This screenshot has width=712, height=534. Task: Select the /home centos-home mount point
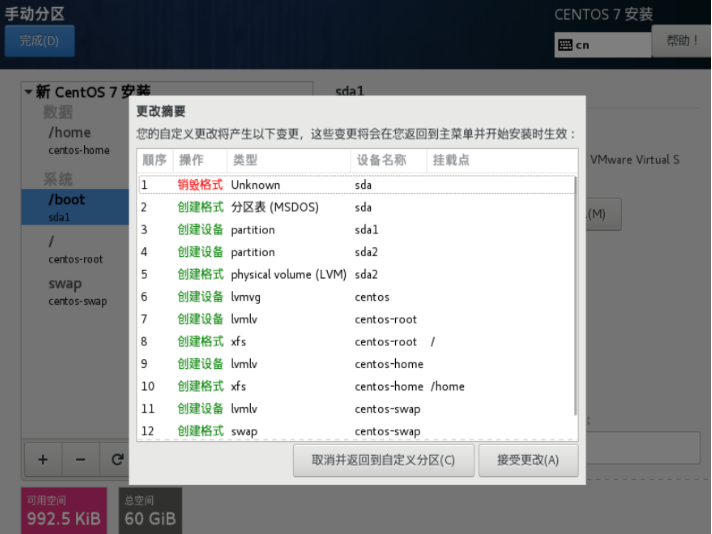[75, 141]
